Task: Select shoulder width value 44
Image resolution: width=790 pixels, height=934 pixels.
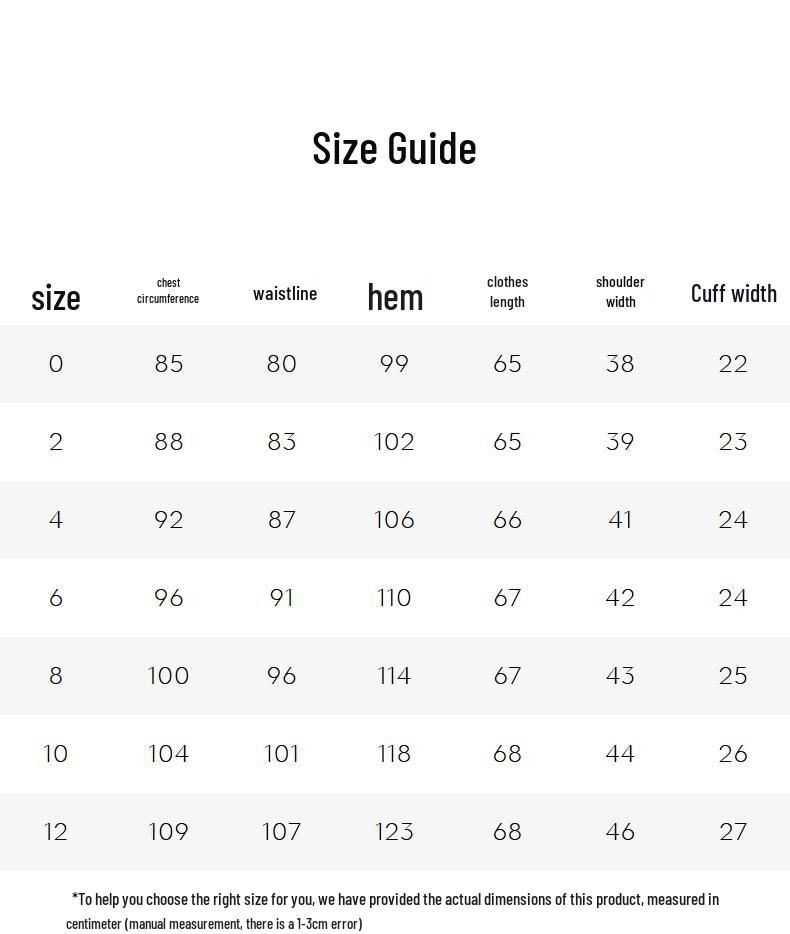Action: tap(620, 754)
